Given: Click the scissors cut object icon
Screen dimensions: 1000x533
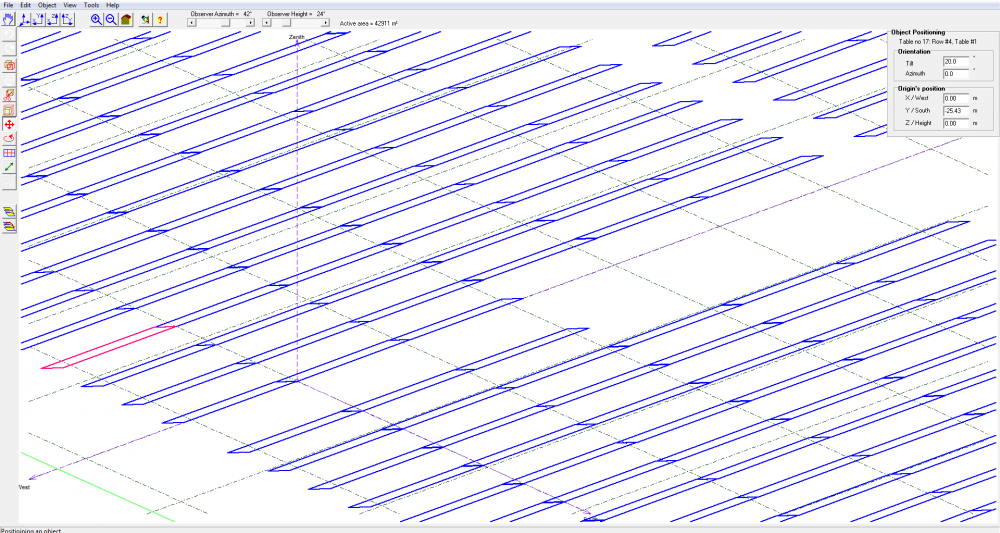Looking at the screenshot, I should (9, 94).
